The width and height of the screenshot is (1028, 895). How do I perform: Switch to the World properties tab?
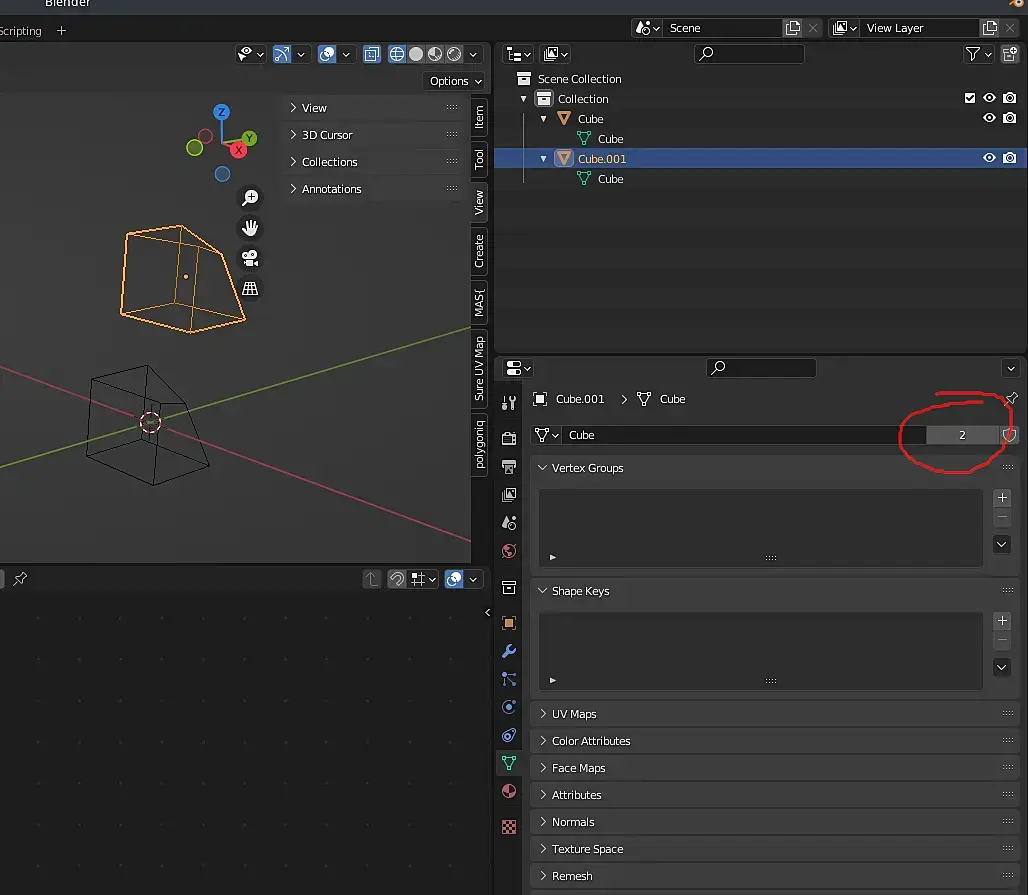[509, 551]
